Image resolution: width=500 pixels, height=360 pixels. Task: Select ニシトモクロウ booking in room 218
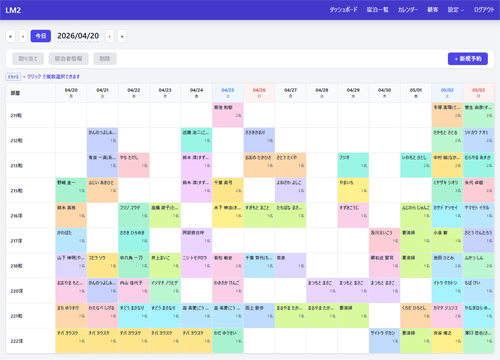pyautogui.click(x=196, y=265)
